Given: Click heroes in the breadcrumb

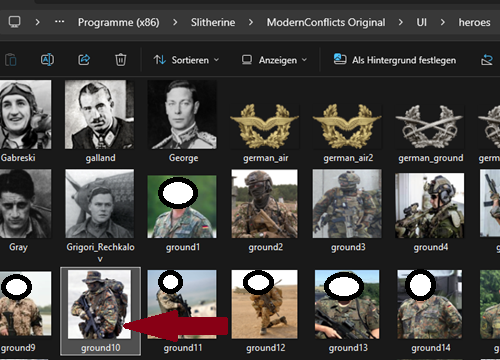Looking at the screenshot, I should coord(474,22).
